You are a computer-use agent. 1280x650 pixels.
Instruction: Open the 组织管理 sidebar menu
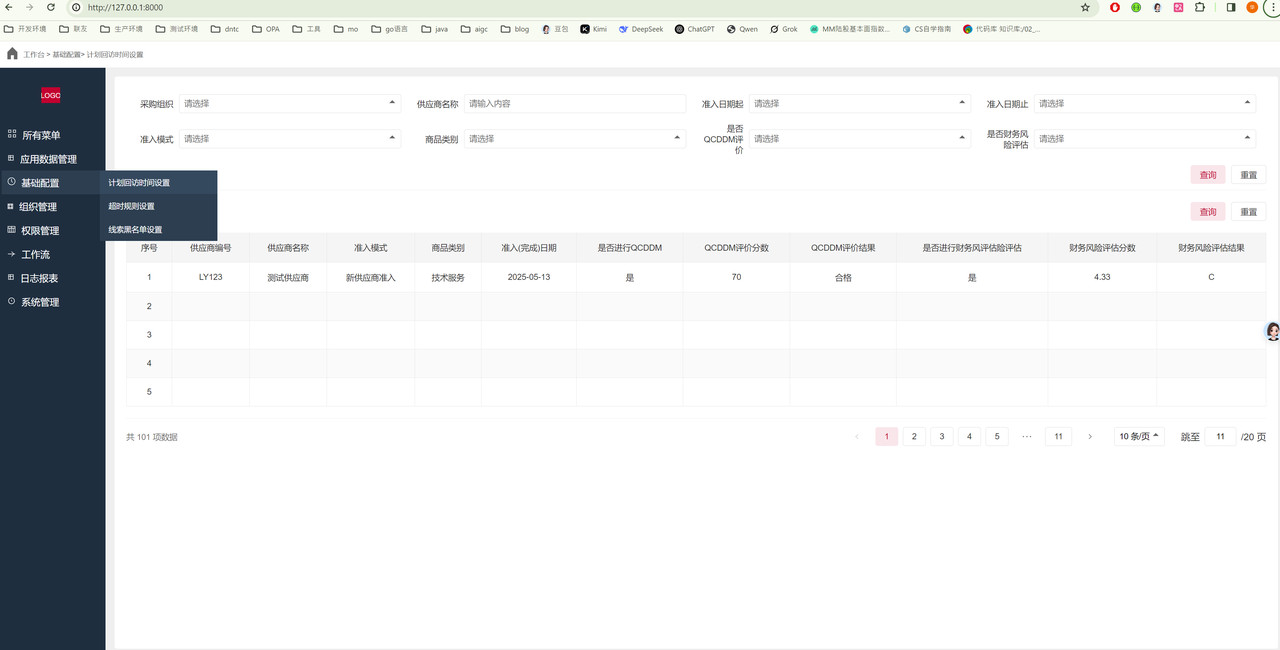pos(39,207)
